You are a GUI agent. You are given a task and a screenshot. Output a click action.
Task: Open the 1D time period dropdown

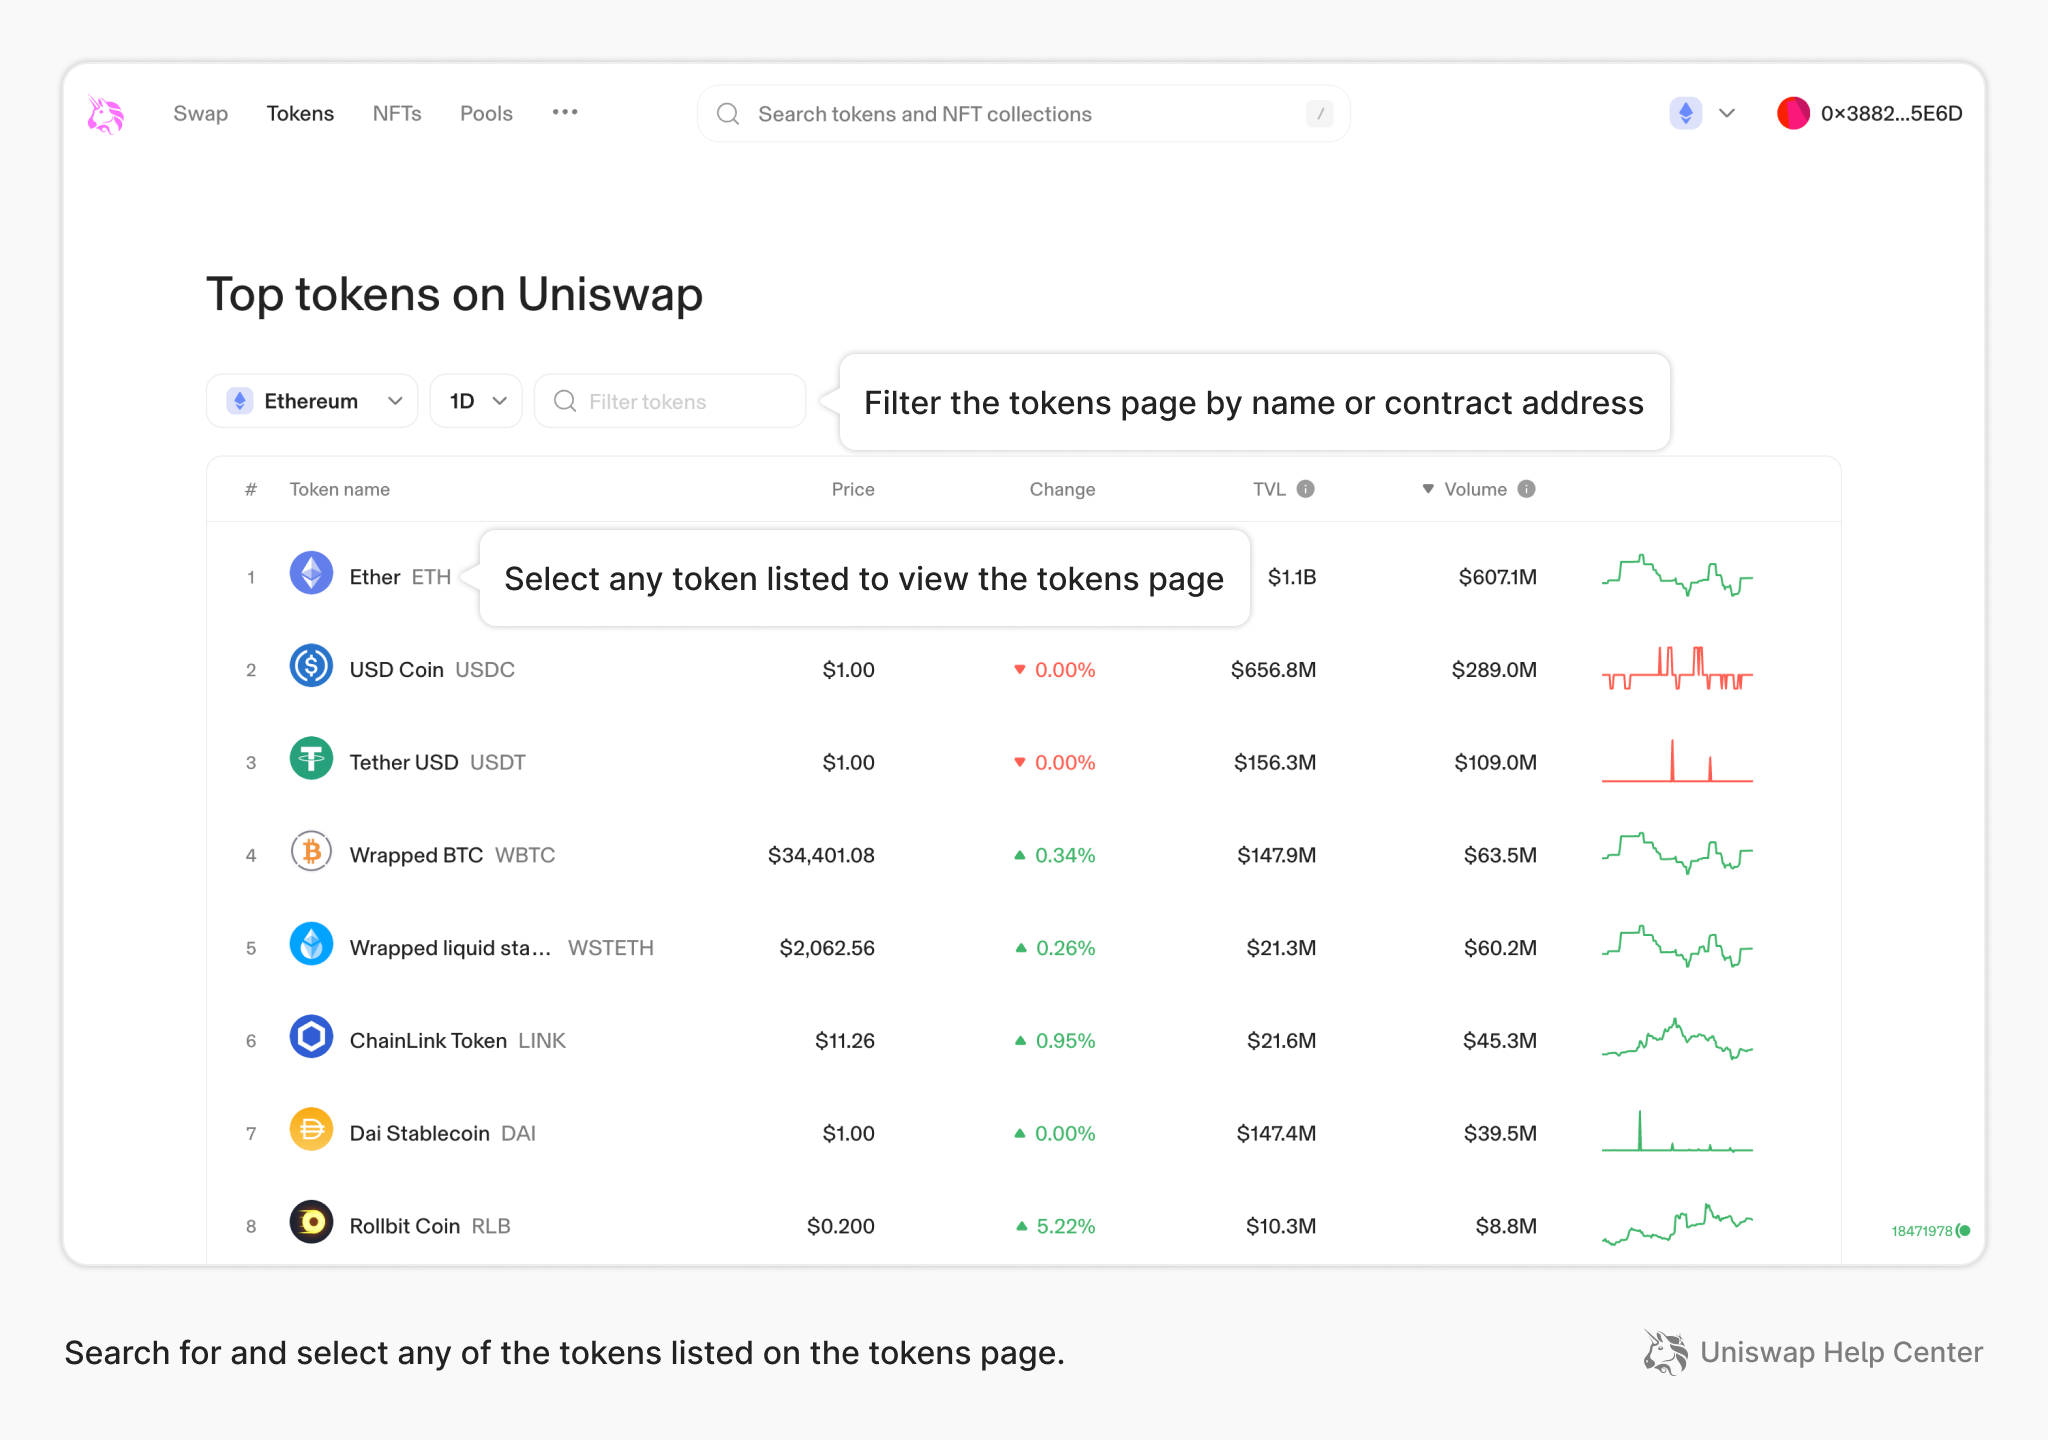(476, 401)
